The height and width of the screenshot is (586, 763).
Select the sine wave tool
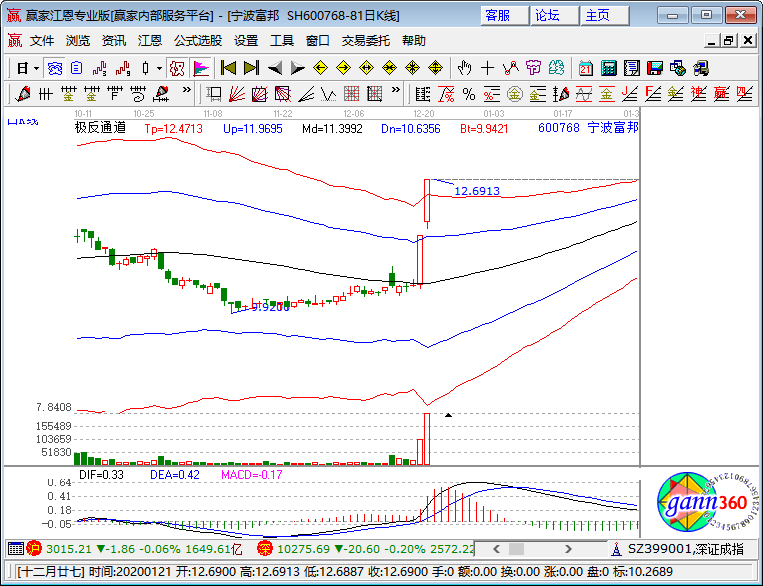(583, 93)
